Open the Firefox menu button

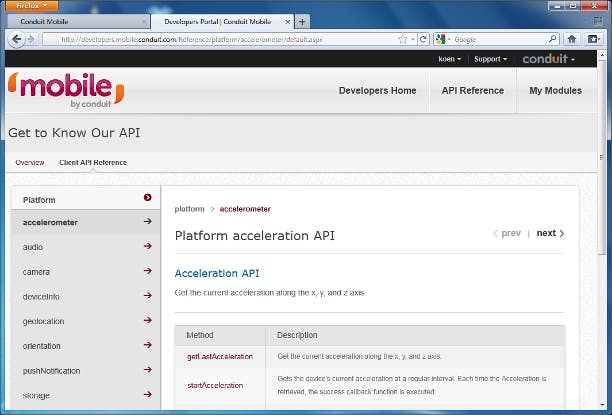click(x=32, y=5)
